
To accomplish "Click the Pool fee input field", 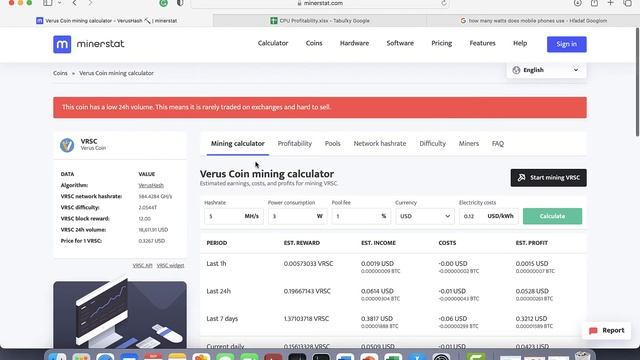I will (x=361, y=216).
